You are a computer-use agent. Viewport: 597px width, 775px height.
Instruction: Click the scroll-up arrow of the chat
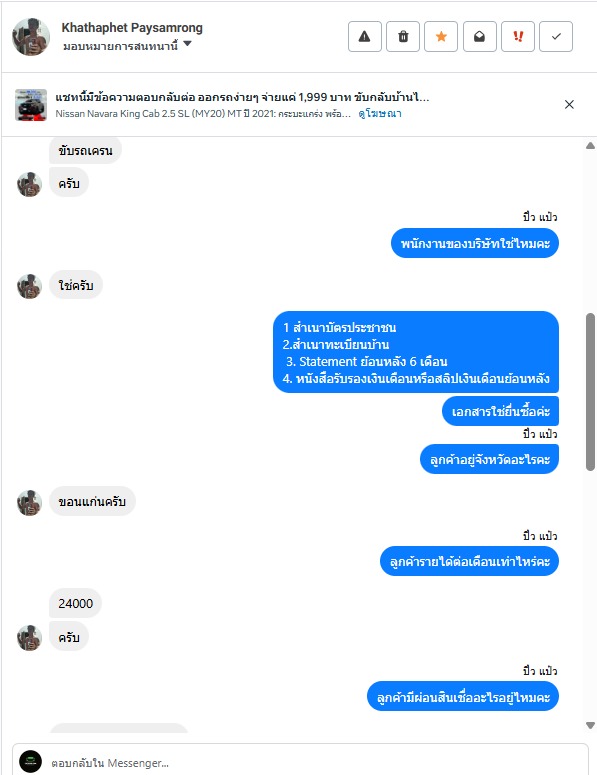(590, 146)
